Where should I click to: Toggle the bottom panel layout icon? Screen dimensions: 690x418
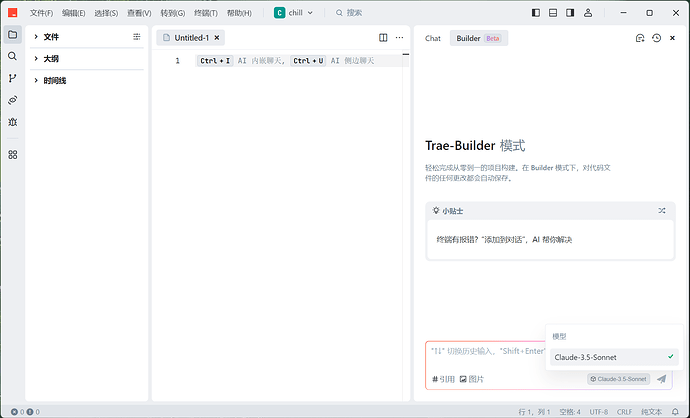[x=553, y=13]
